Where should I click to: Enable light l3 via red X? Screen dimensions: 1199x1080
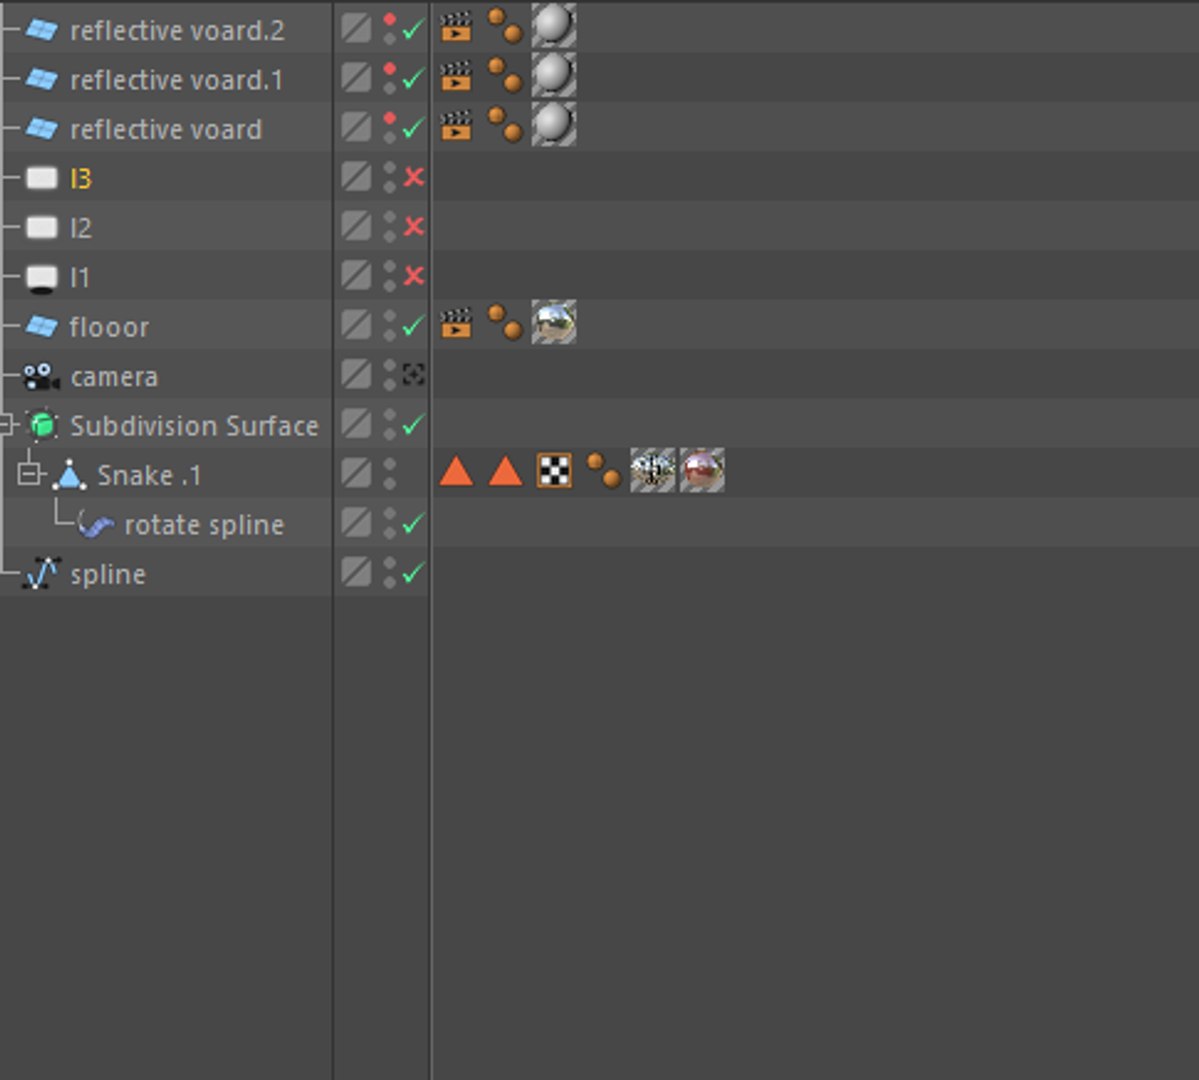coord(414,177)
